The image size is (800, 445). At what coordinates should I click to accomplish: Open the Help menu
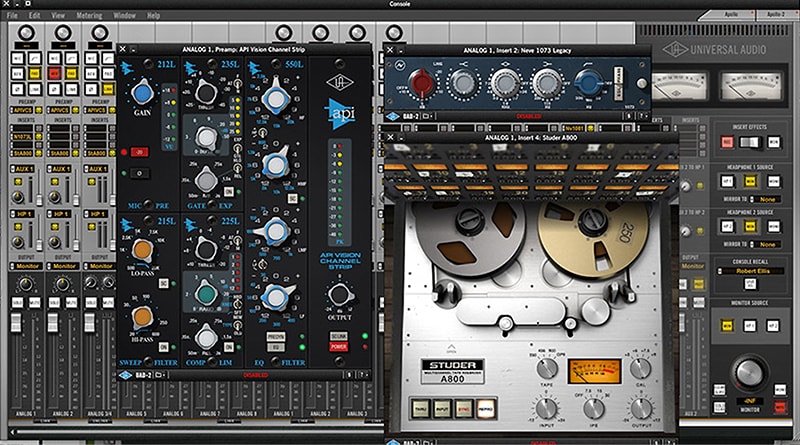pos(153,16)
